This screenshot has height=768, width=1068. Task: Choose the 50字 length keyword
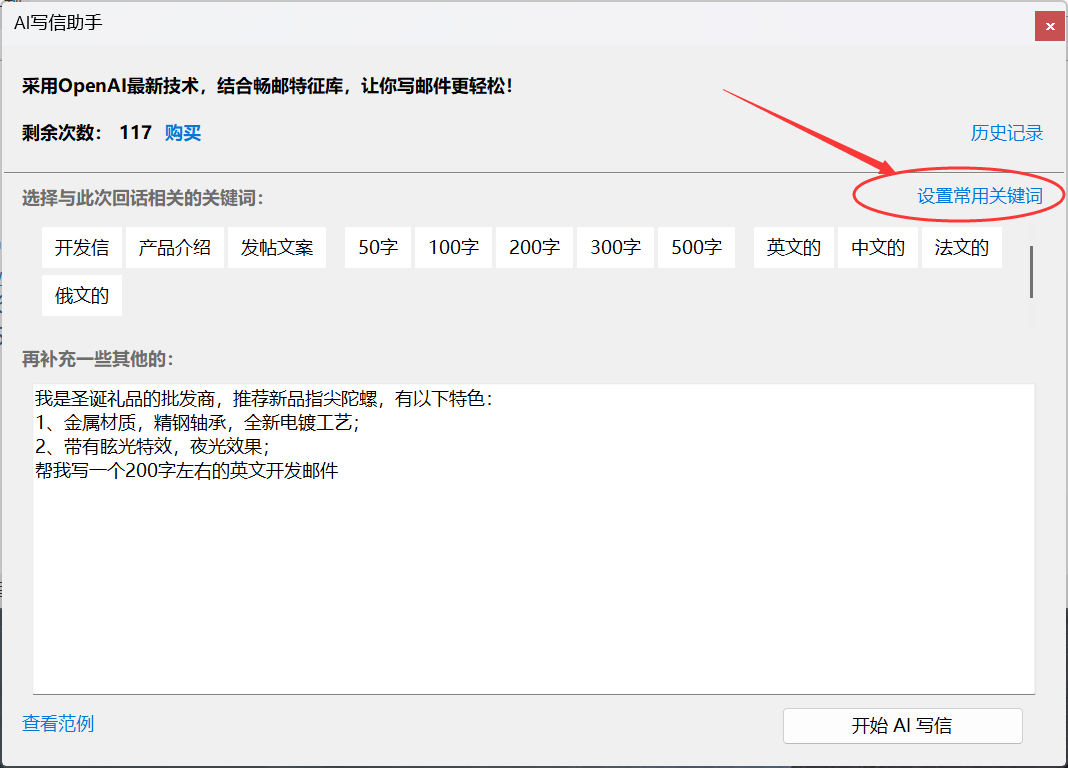(x=378, y=247)
